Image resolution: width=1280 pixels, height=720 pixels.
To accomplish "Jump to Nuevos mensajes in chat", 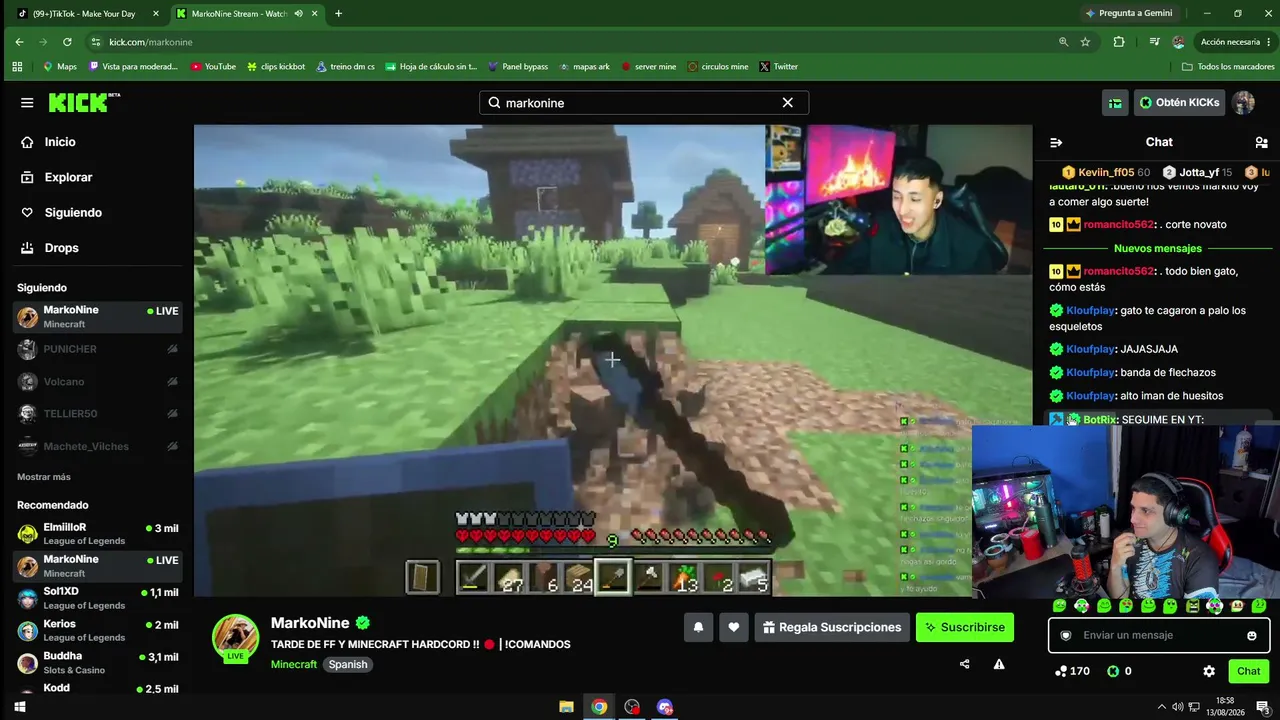I will [x=1157, y=248].
